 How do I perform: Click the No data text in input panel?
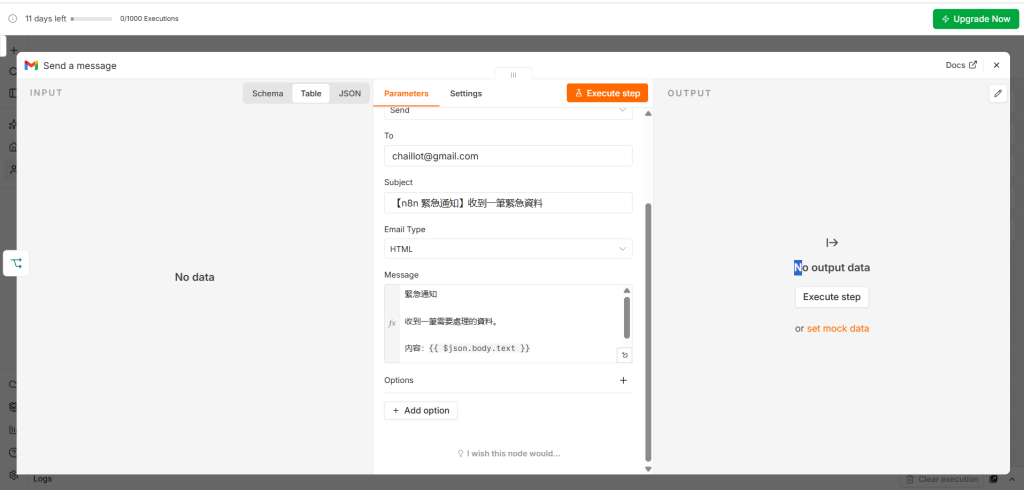(195, 277)
